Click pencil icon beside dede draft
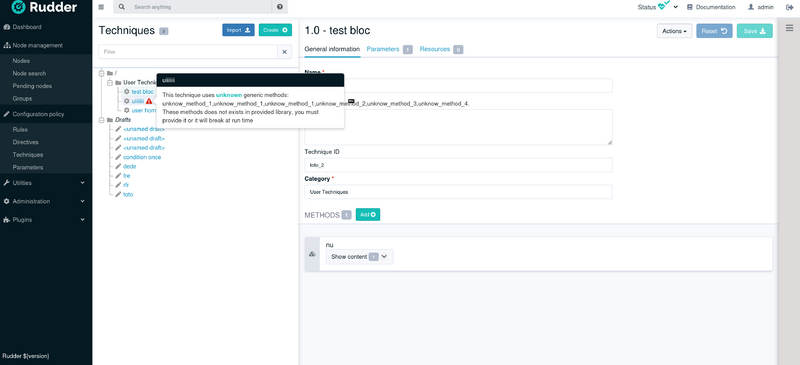 coord(118,166)
